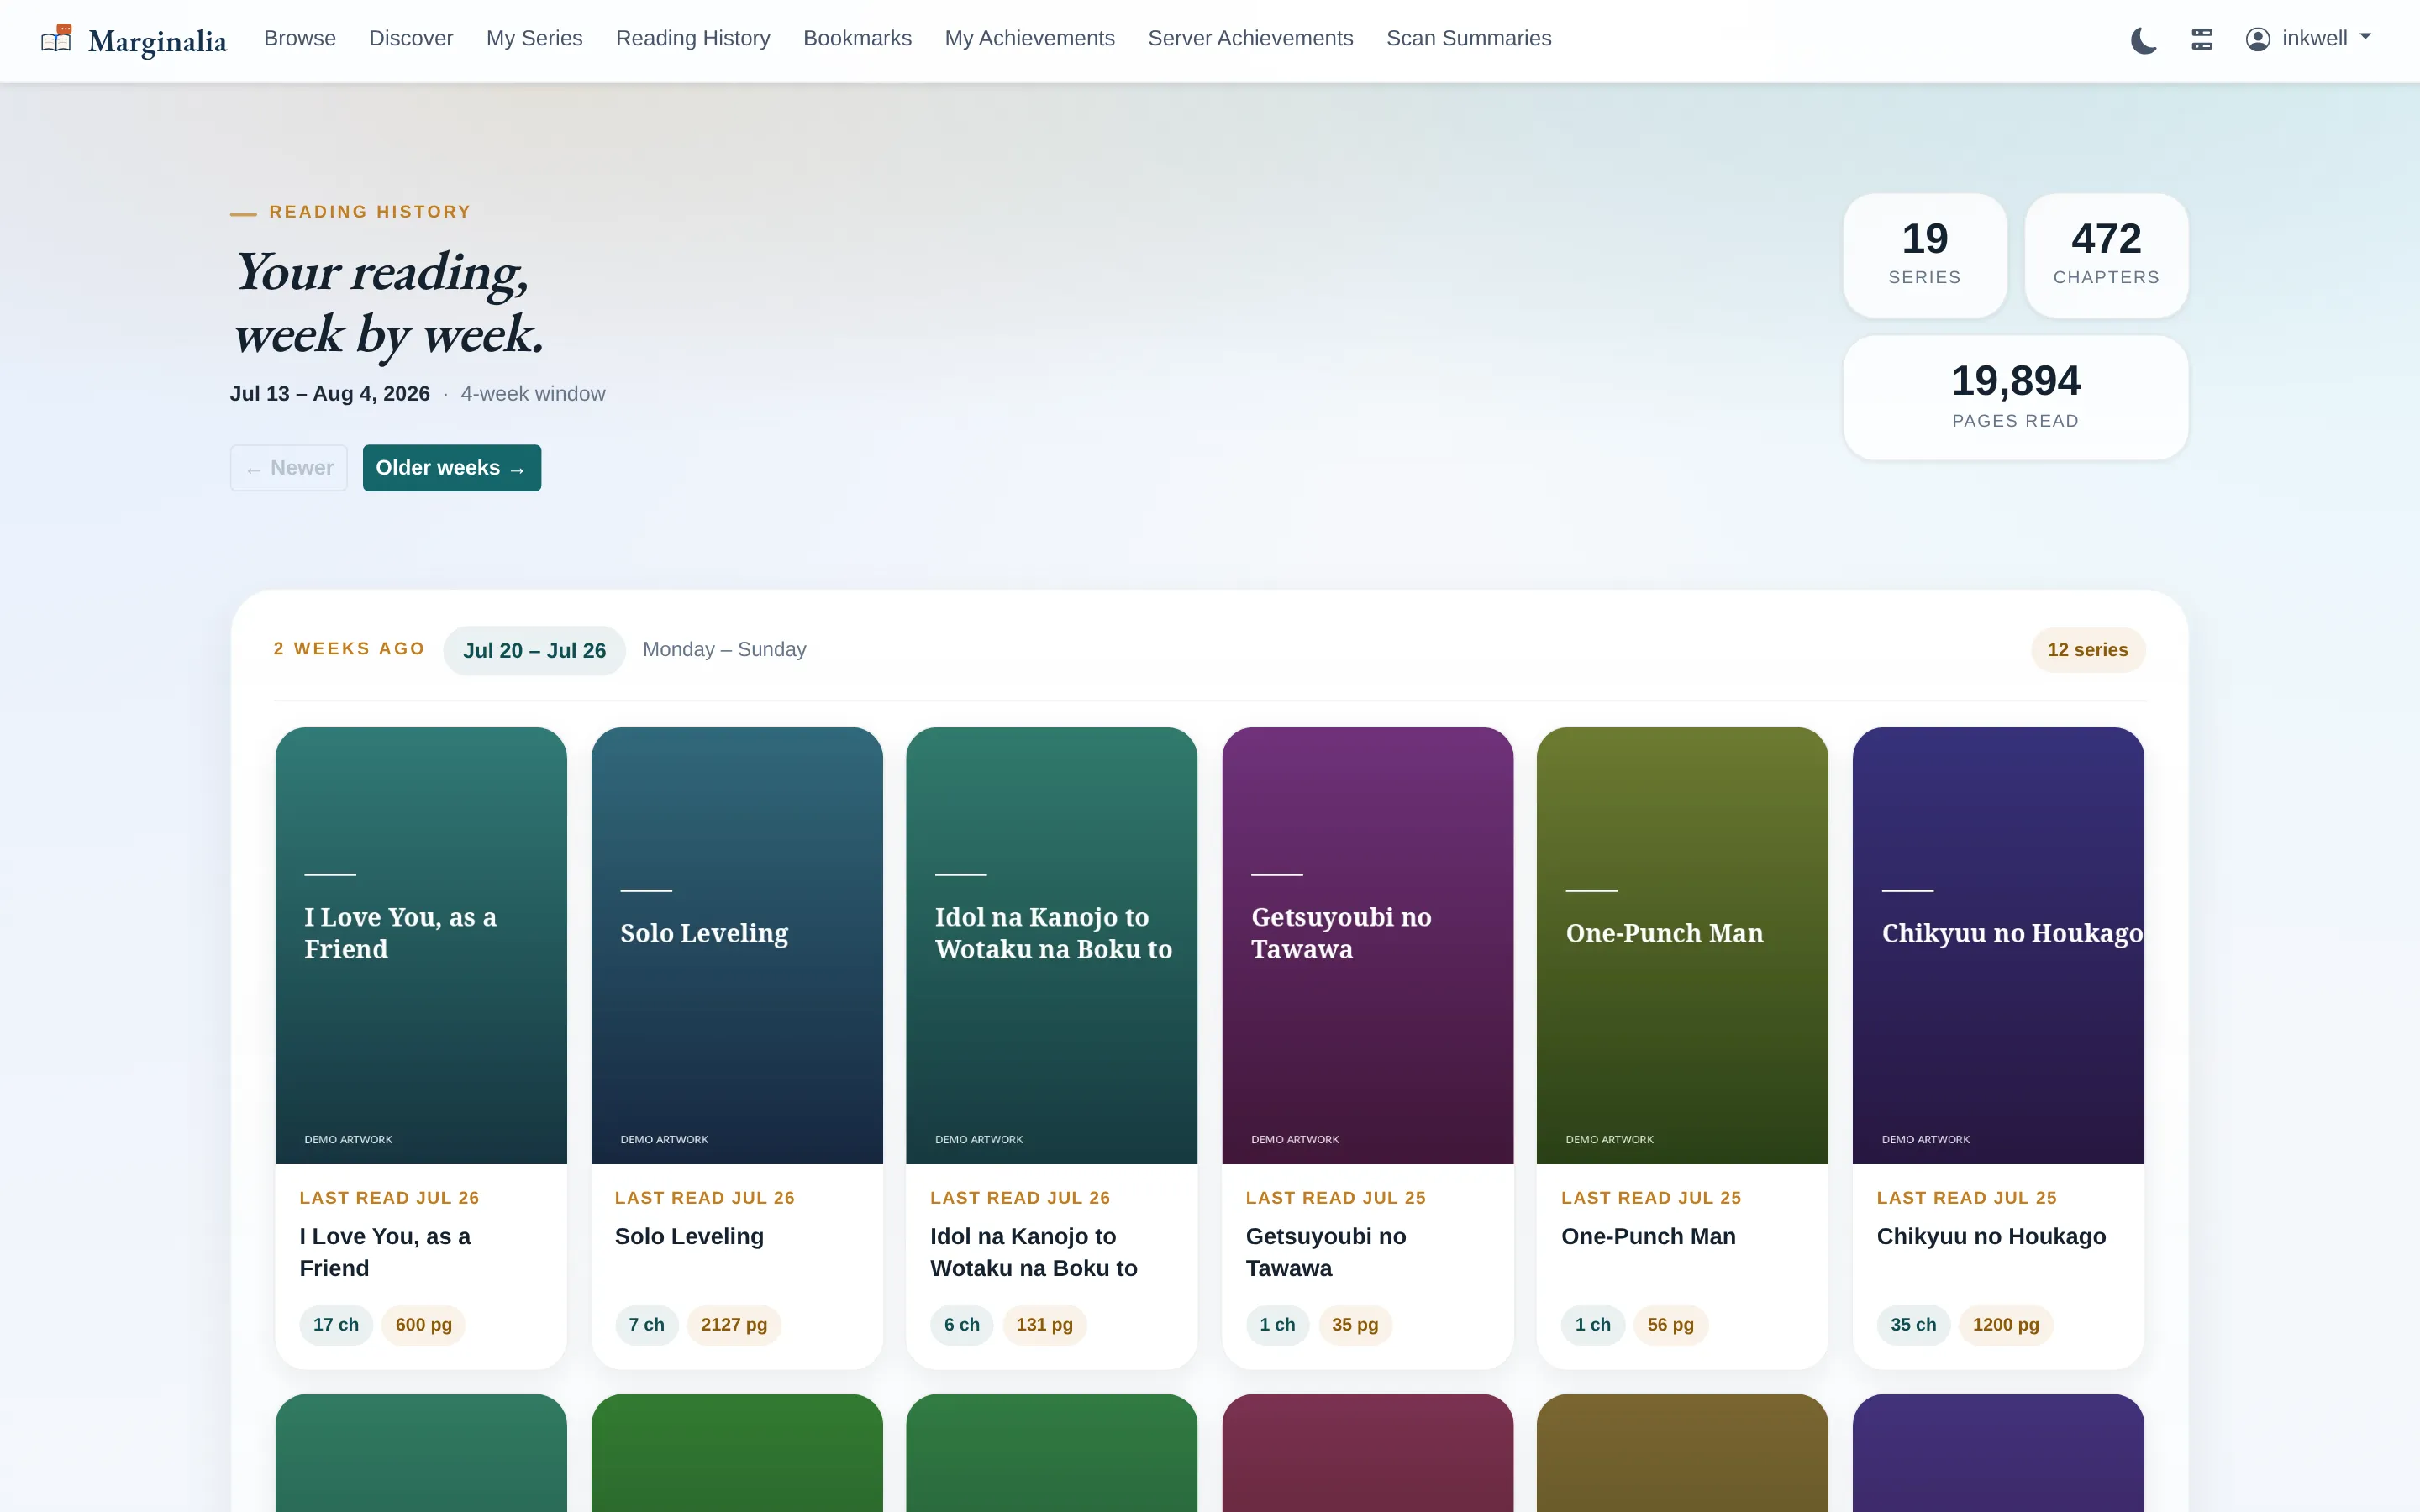2420x1512 pixels.
Task: Open the server stack icon
Action: tap(2202, 39)
